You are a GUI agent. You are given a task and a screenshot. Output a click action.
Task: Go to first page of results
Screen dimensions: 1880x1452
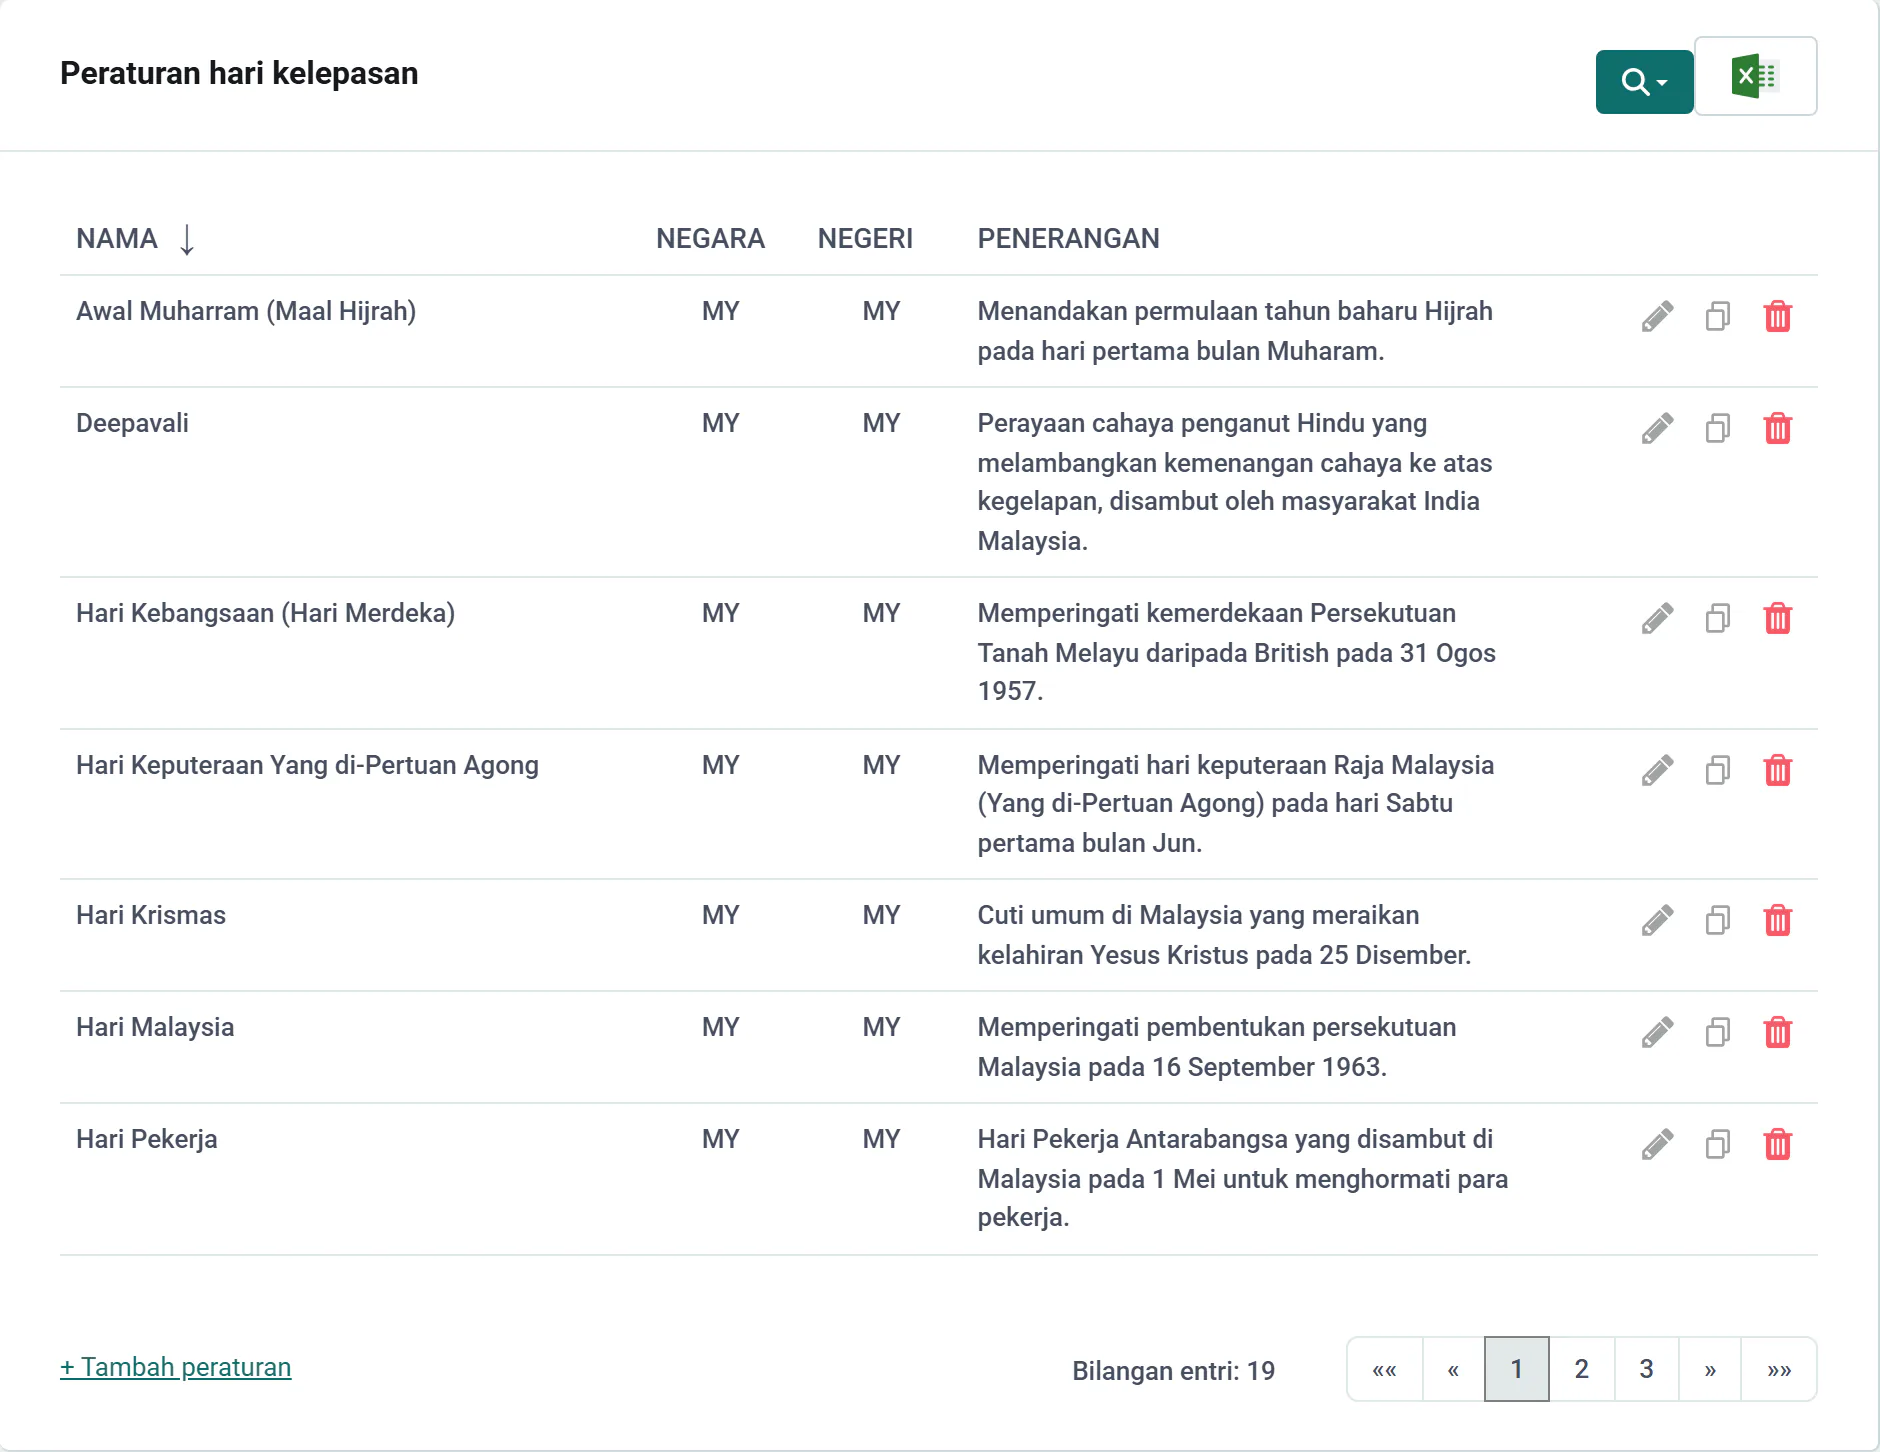[x=1385, y=1369]
